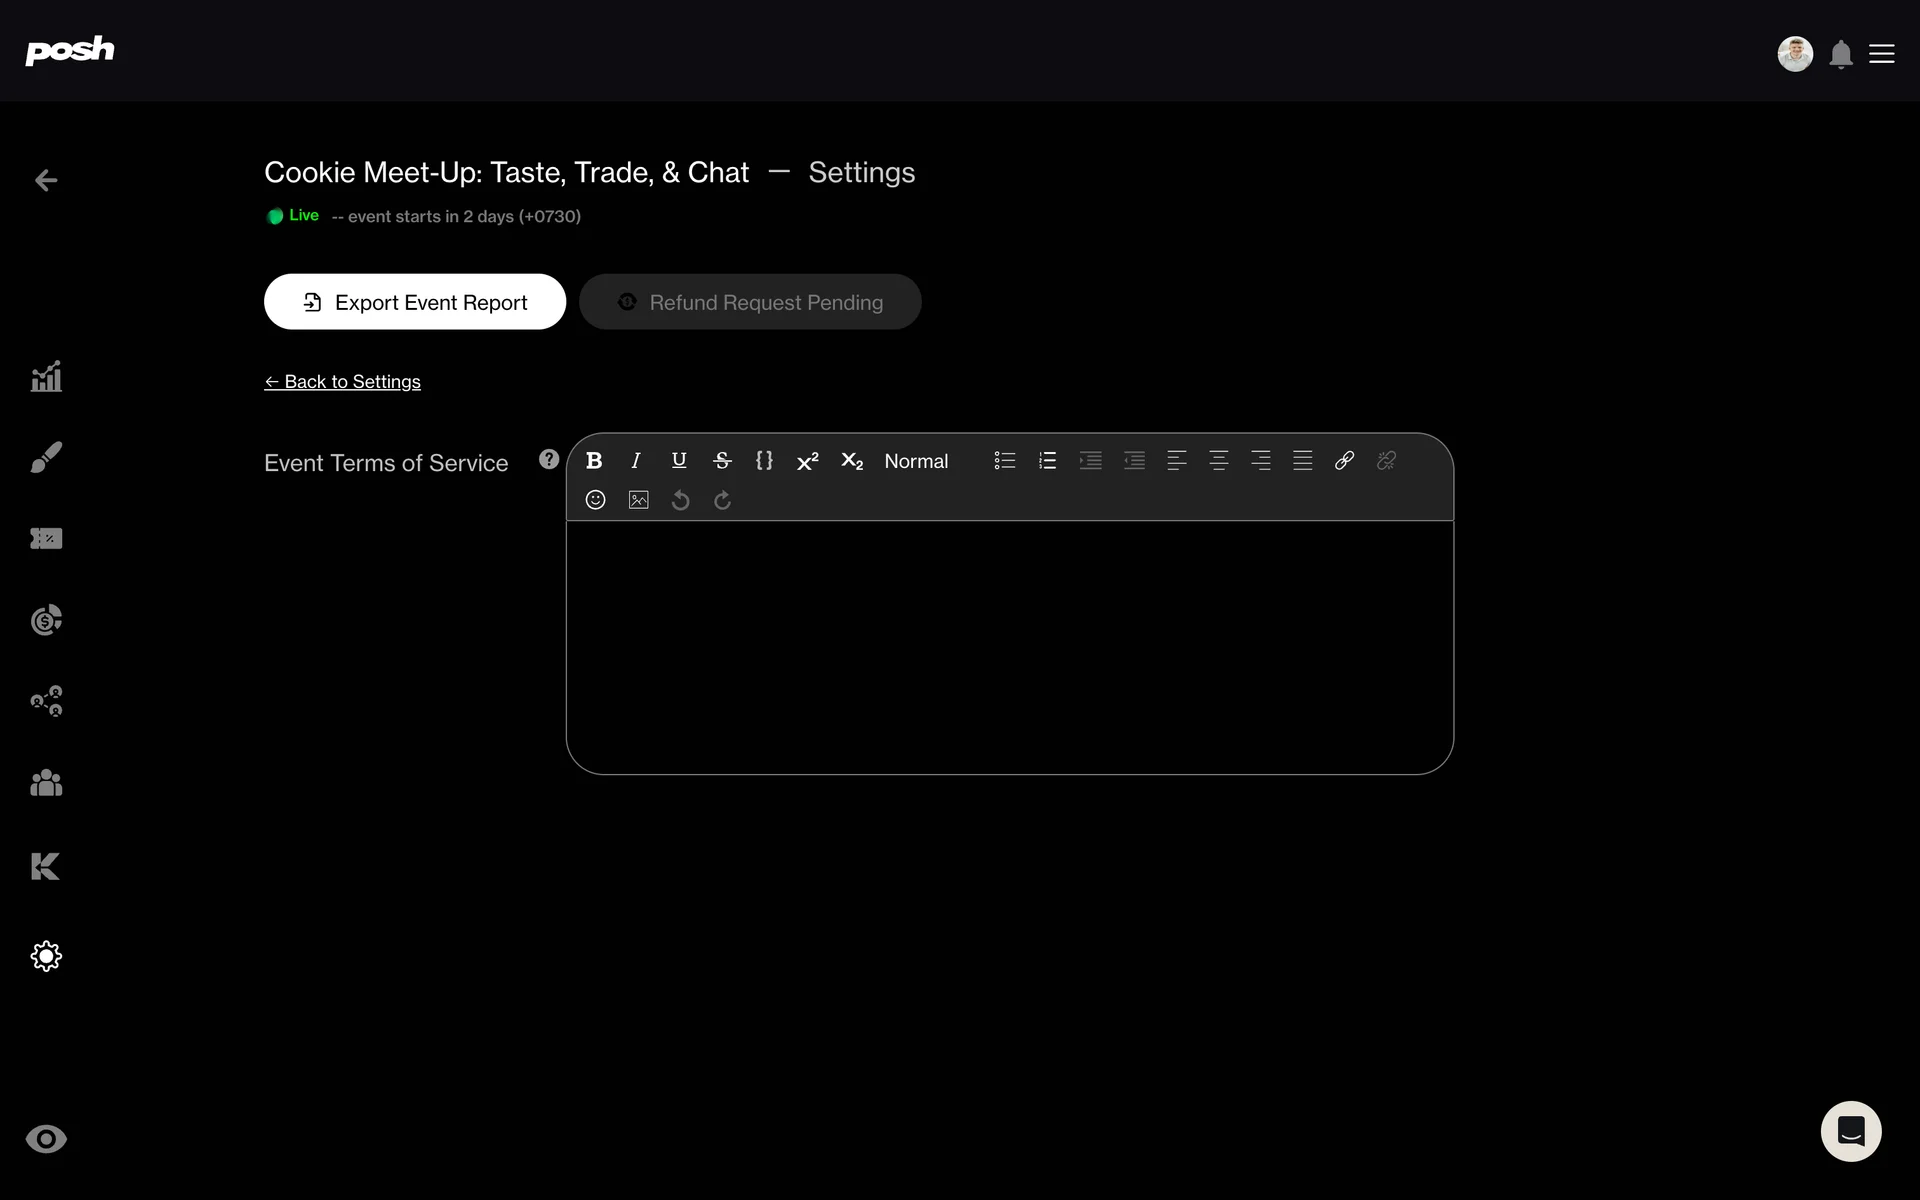Toggle underline formatting button
The height and width of the screenshot is (1200, 1920).
tap(679, 460)
